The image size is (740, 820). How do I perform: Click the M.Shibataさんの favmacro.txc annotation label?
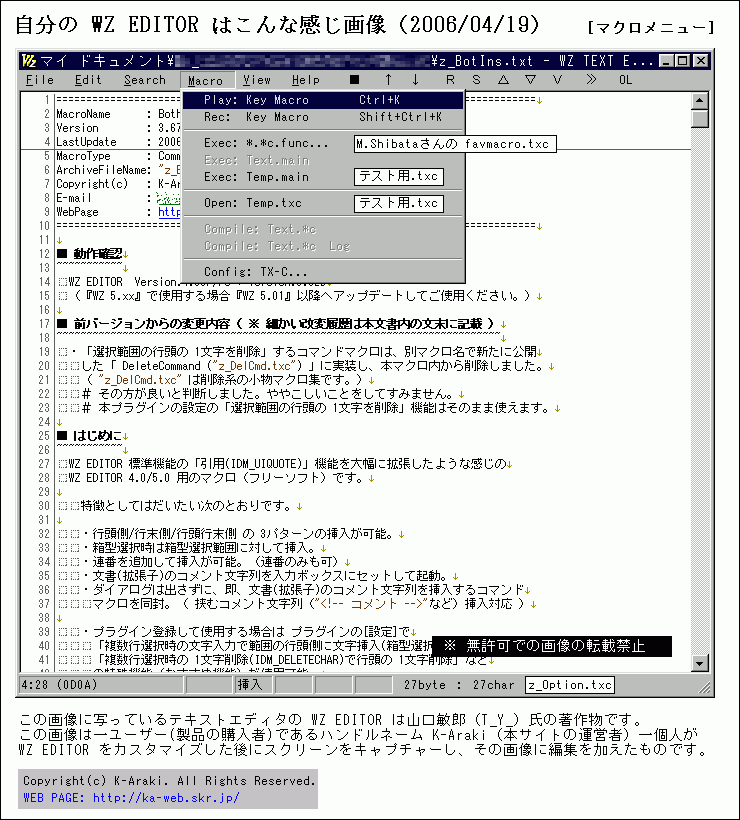(454, 144)
